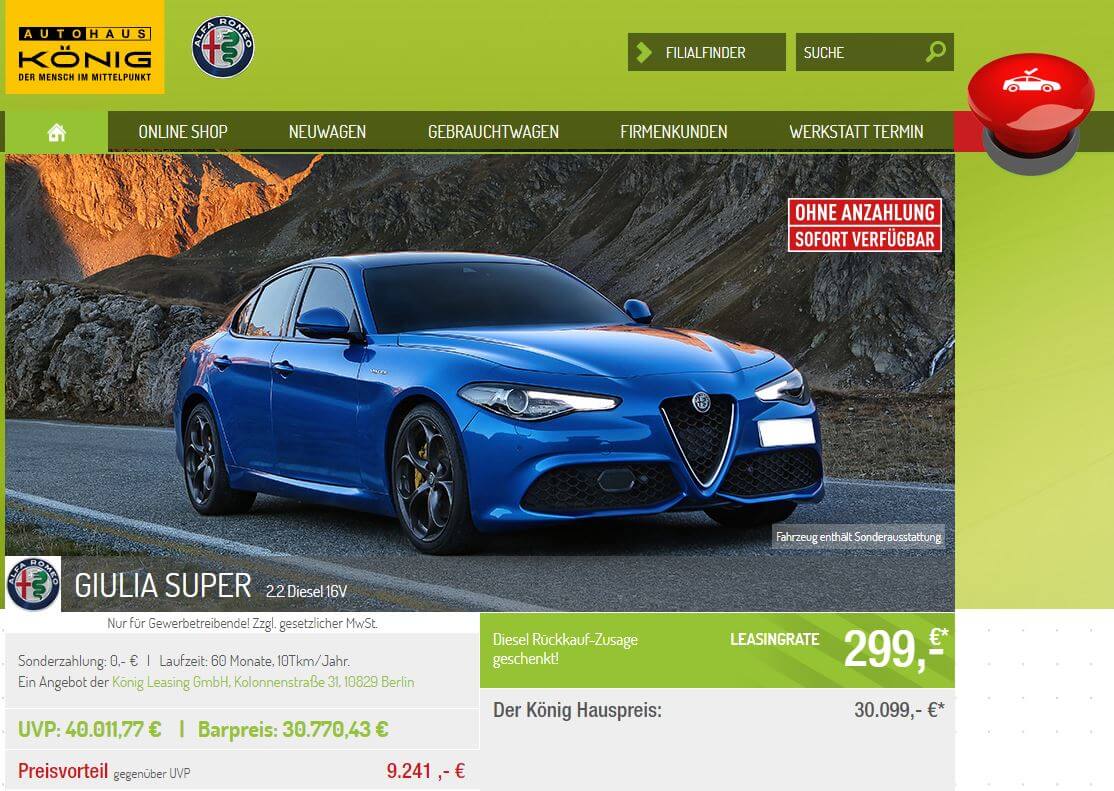Click the Der König Hauspreis row
This screenshot has width=1114, height=791.
(718, 710)
